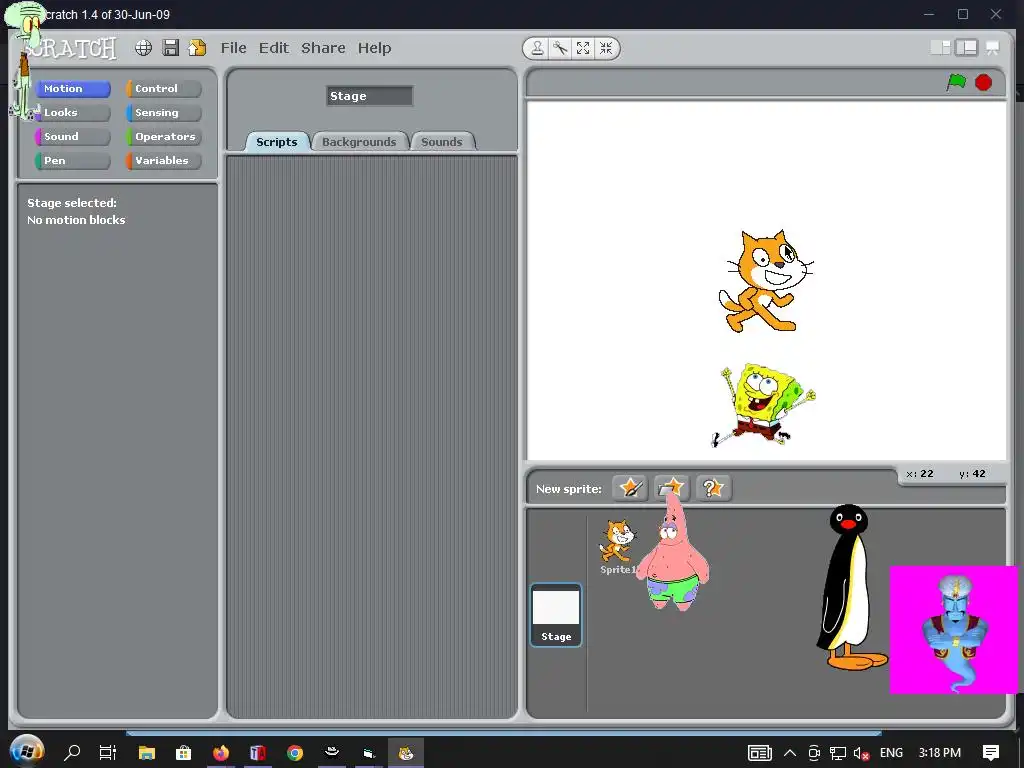This screenshot has width=1024, height=768.
Task: Select the Operators block category
Action: pyautogui.click(x=164, y=136)
